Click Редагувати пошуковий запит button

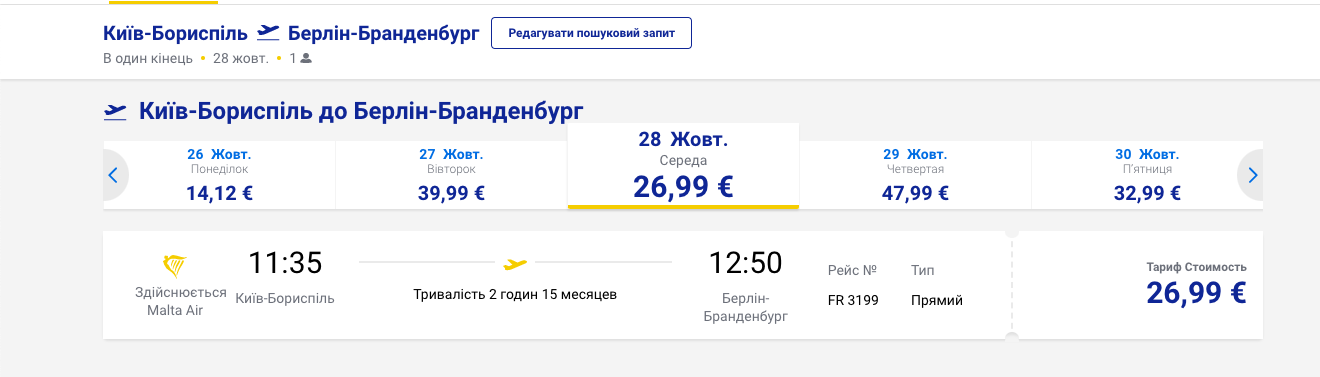[x=591, y=33]
